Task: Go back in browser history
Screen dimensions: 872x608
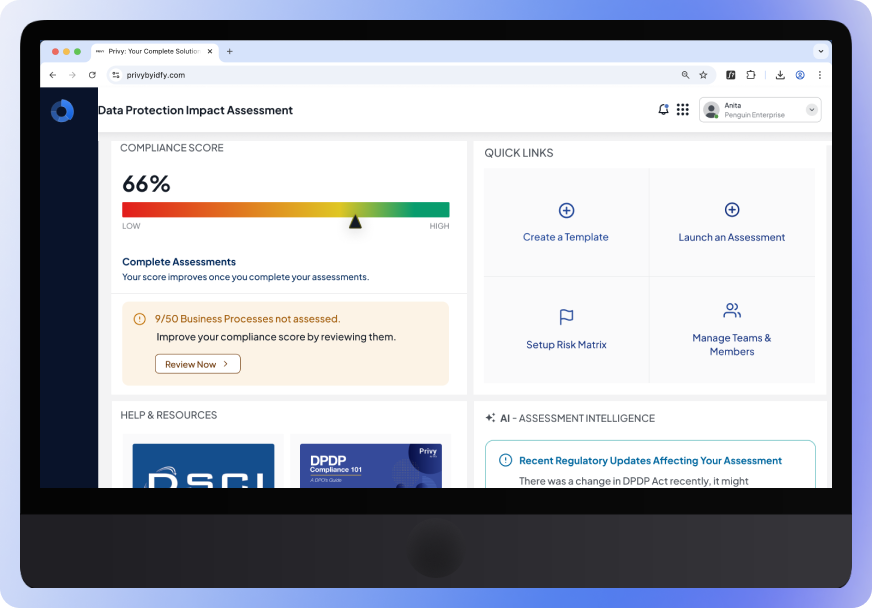Action: tap(53, 75)
